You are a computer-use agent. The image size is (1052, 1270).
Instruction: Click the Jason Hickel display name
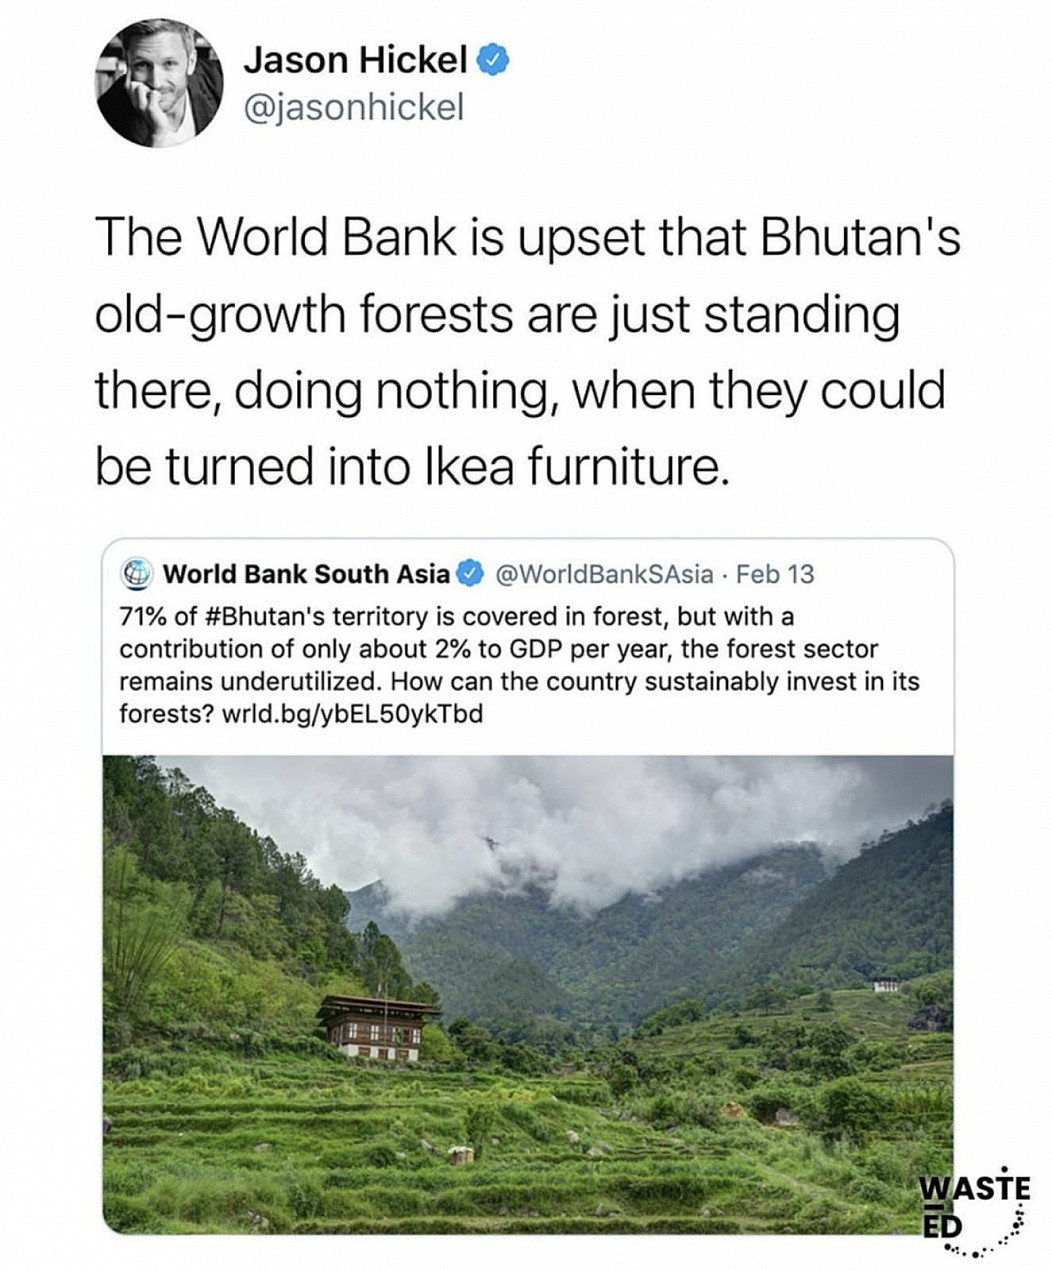tap(356, 61)
